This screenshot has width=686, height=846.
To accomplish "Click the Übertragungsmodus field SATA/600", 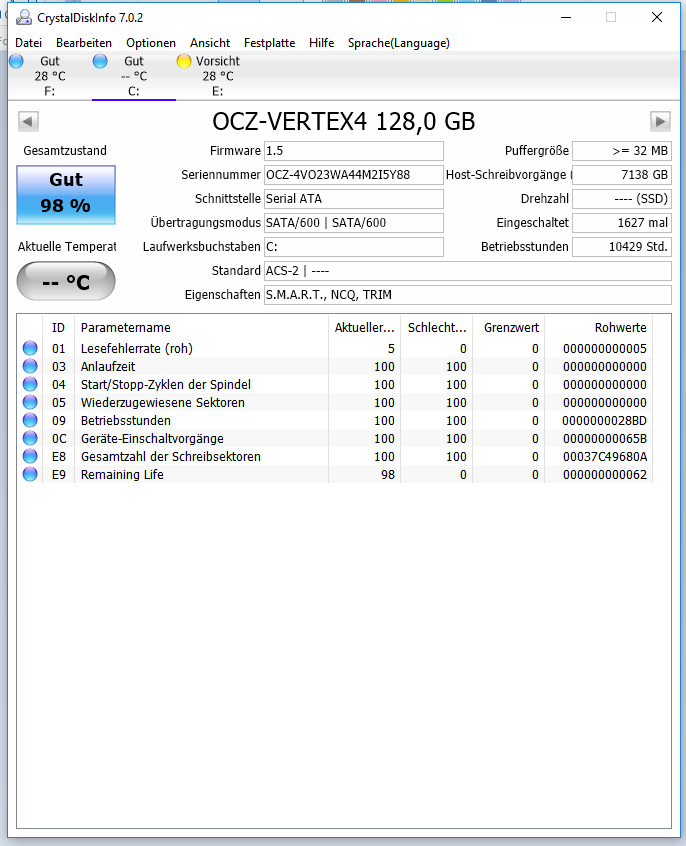I will click(x=354, y=223).
